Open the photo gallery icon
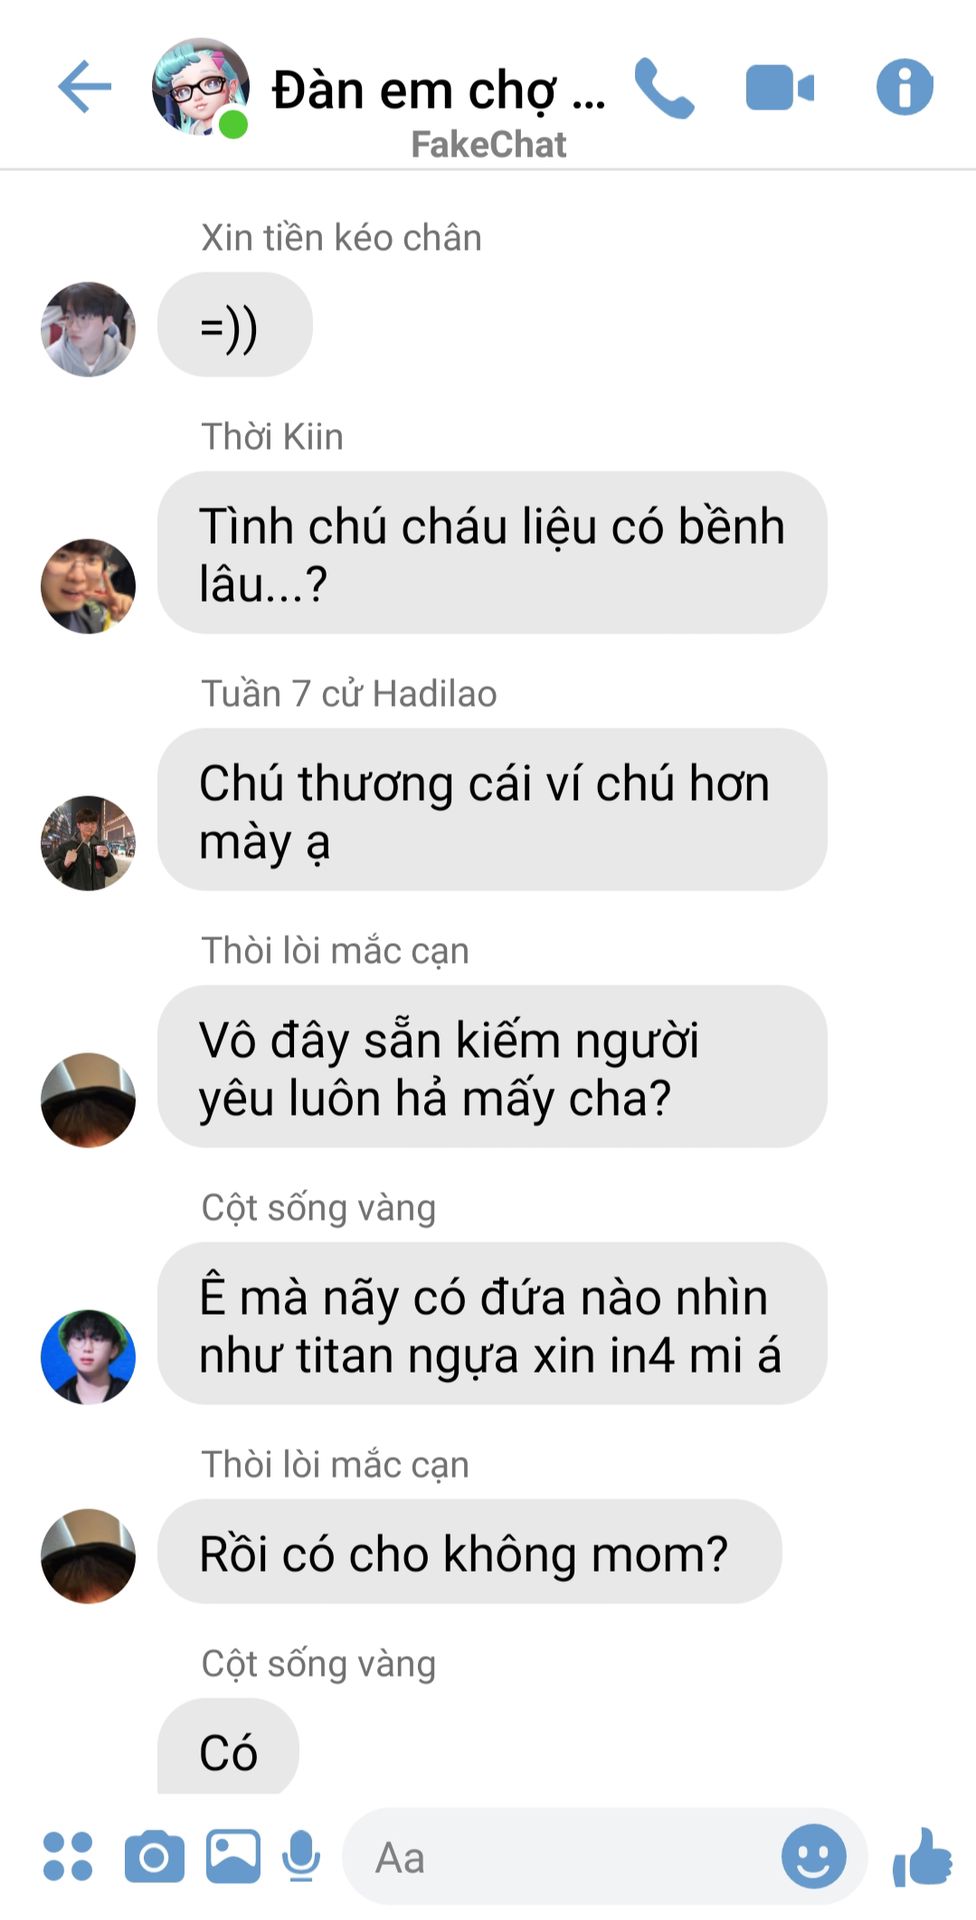The width and height of the screenshot is (976, 1920). point(233,1856)
